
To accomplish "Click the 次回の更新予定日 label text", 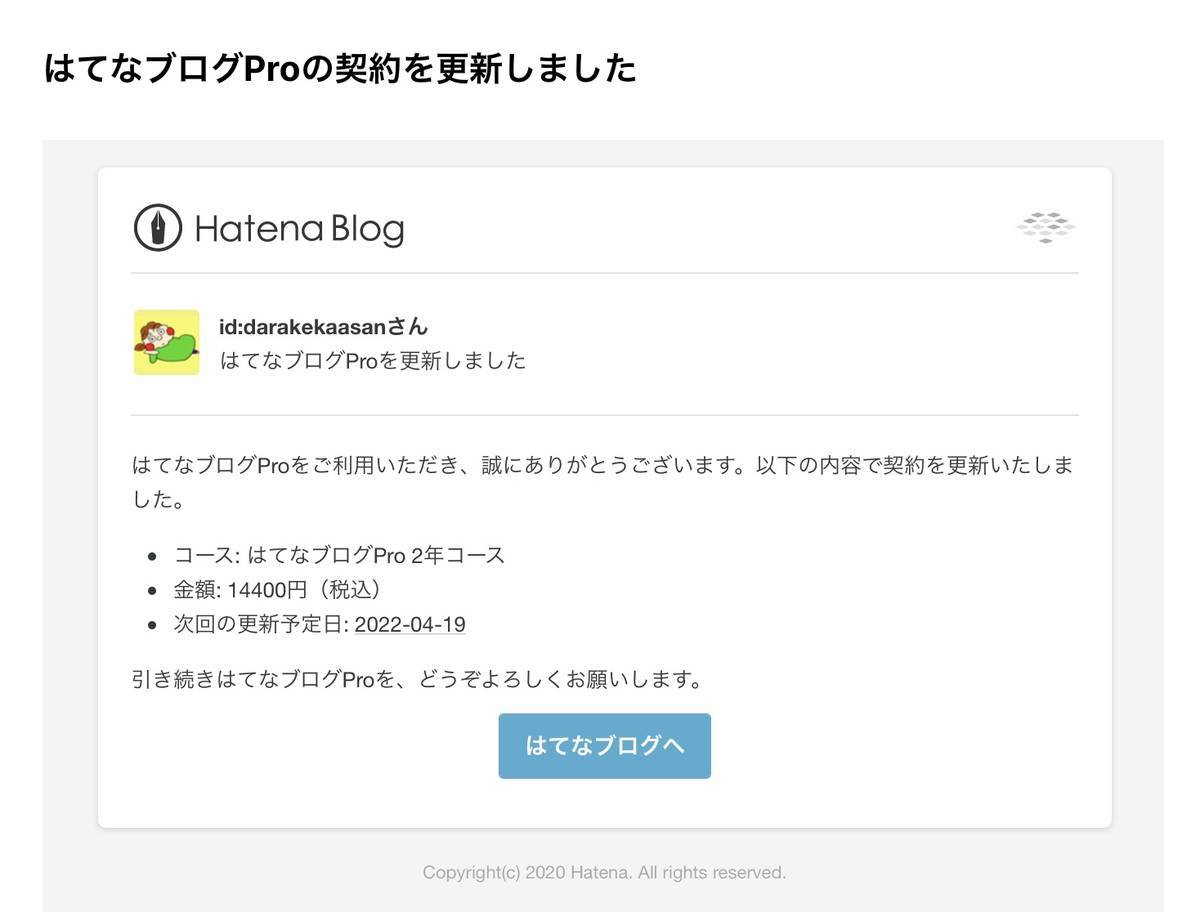I will 259,625.
